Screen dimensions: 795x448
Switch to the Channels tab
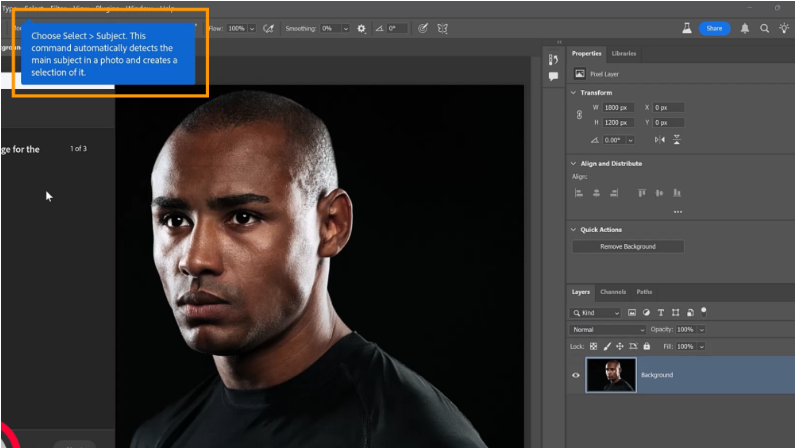pos(613,292)
